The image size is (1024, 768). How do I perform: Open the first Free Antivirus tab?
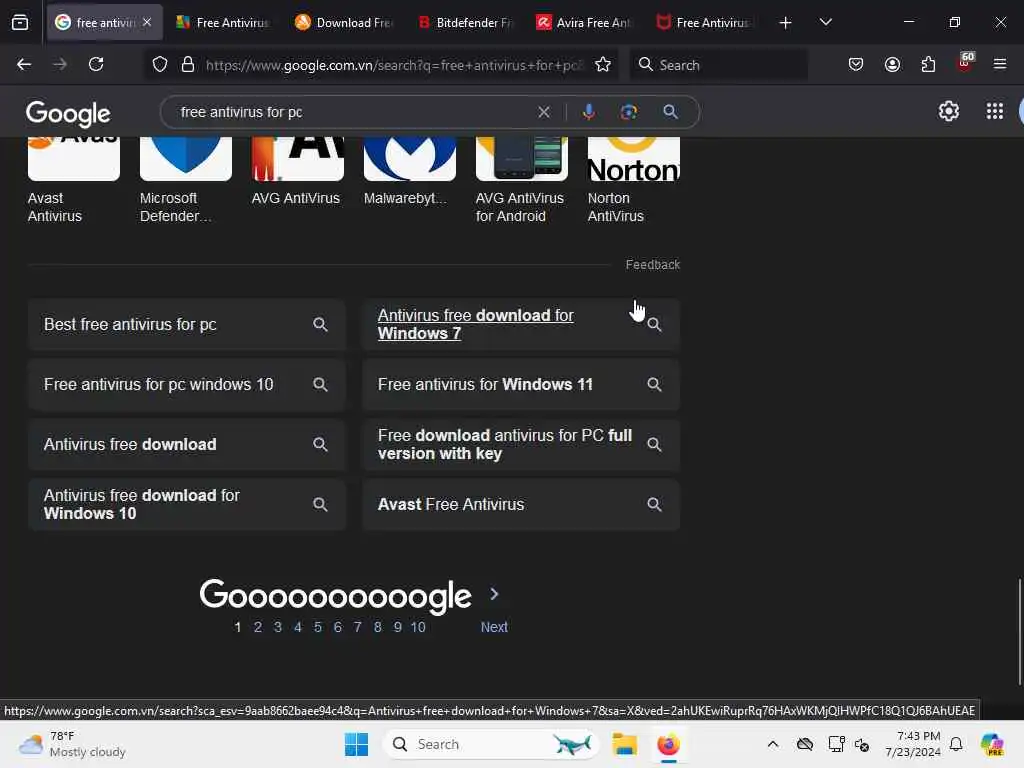[x=223, y=22]
